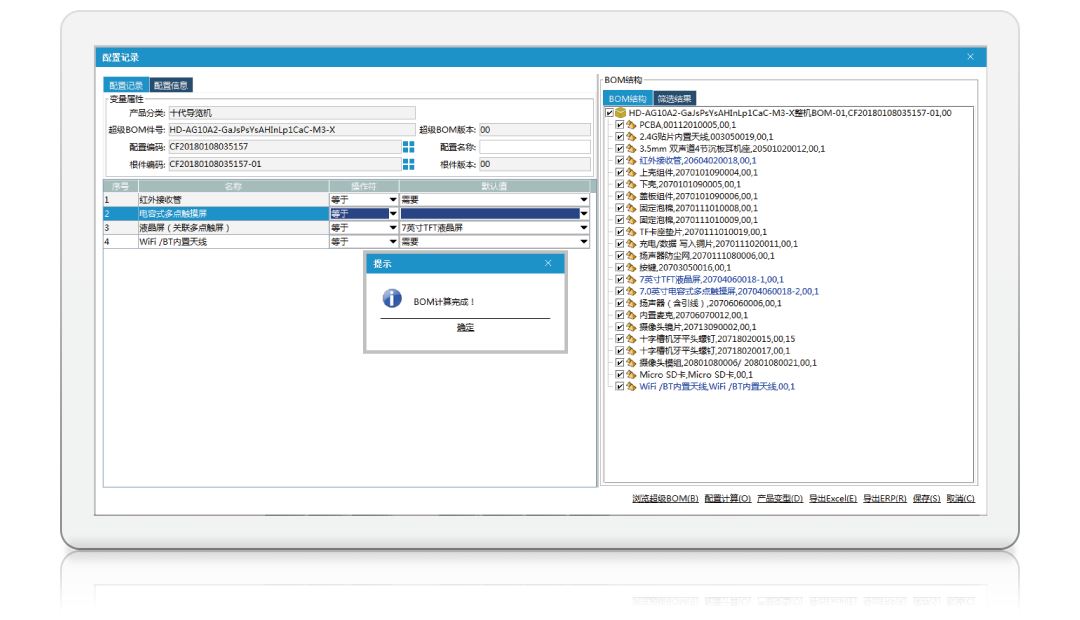
Task: Switch to the 筛选结果 tab
Action: [x=674, y=99]
